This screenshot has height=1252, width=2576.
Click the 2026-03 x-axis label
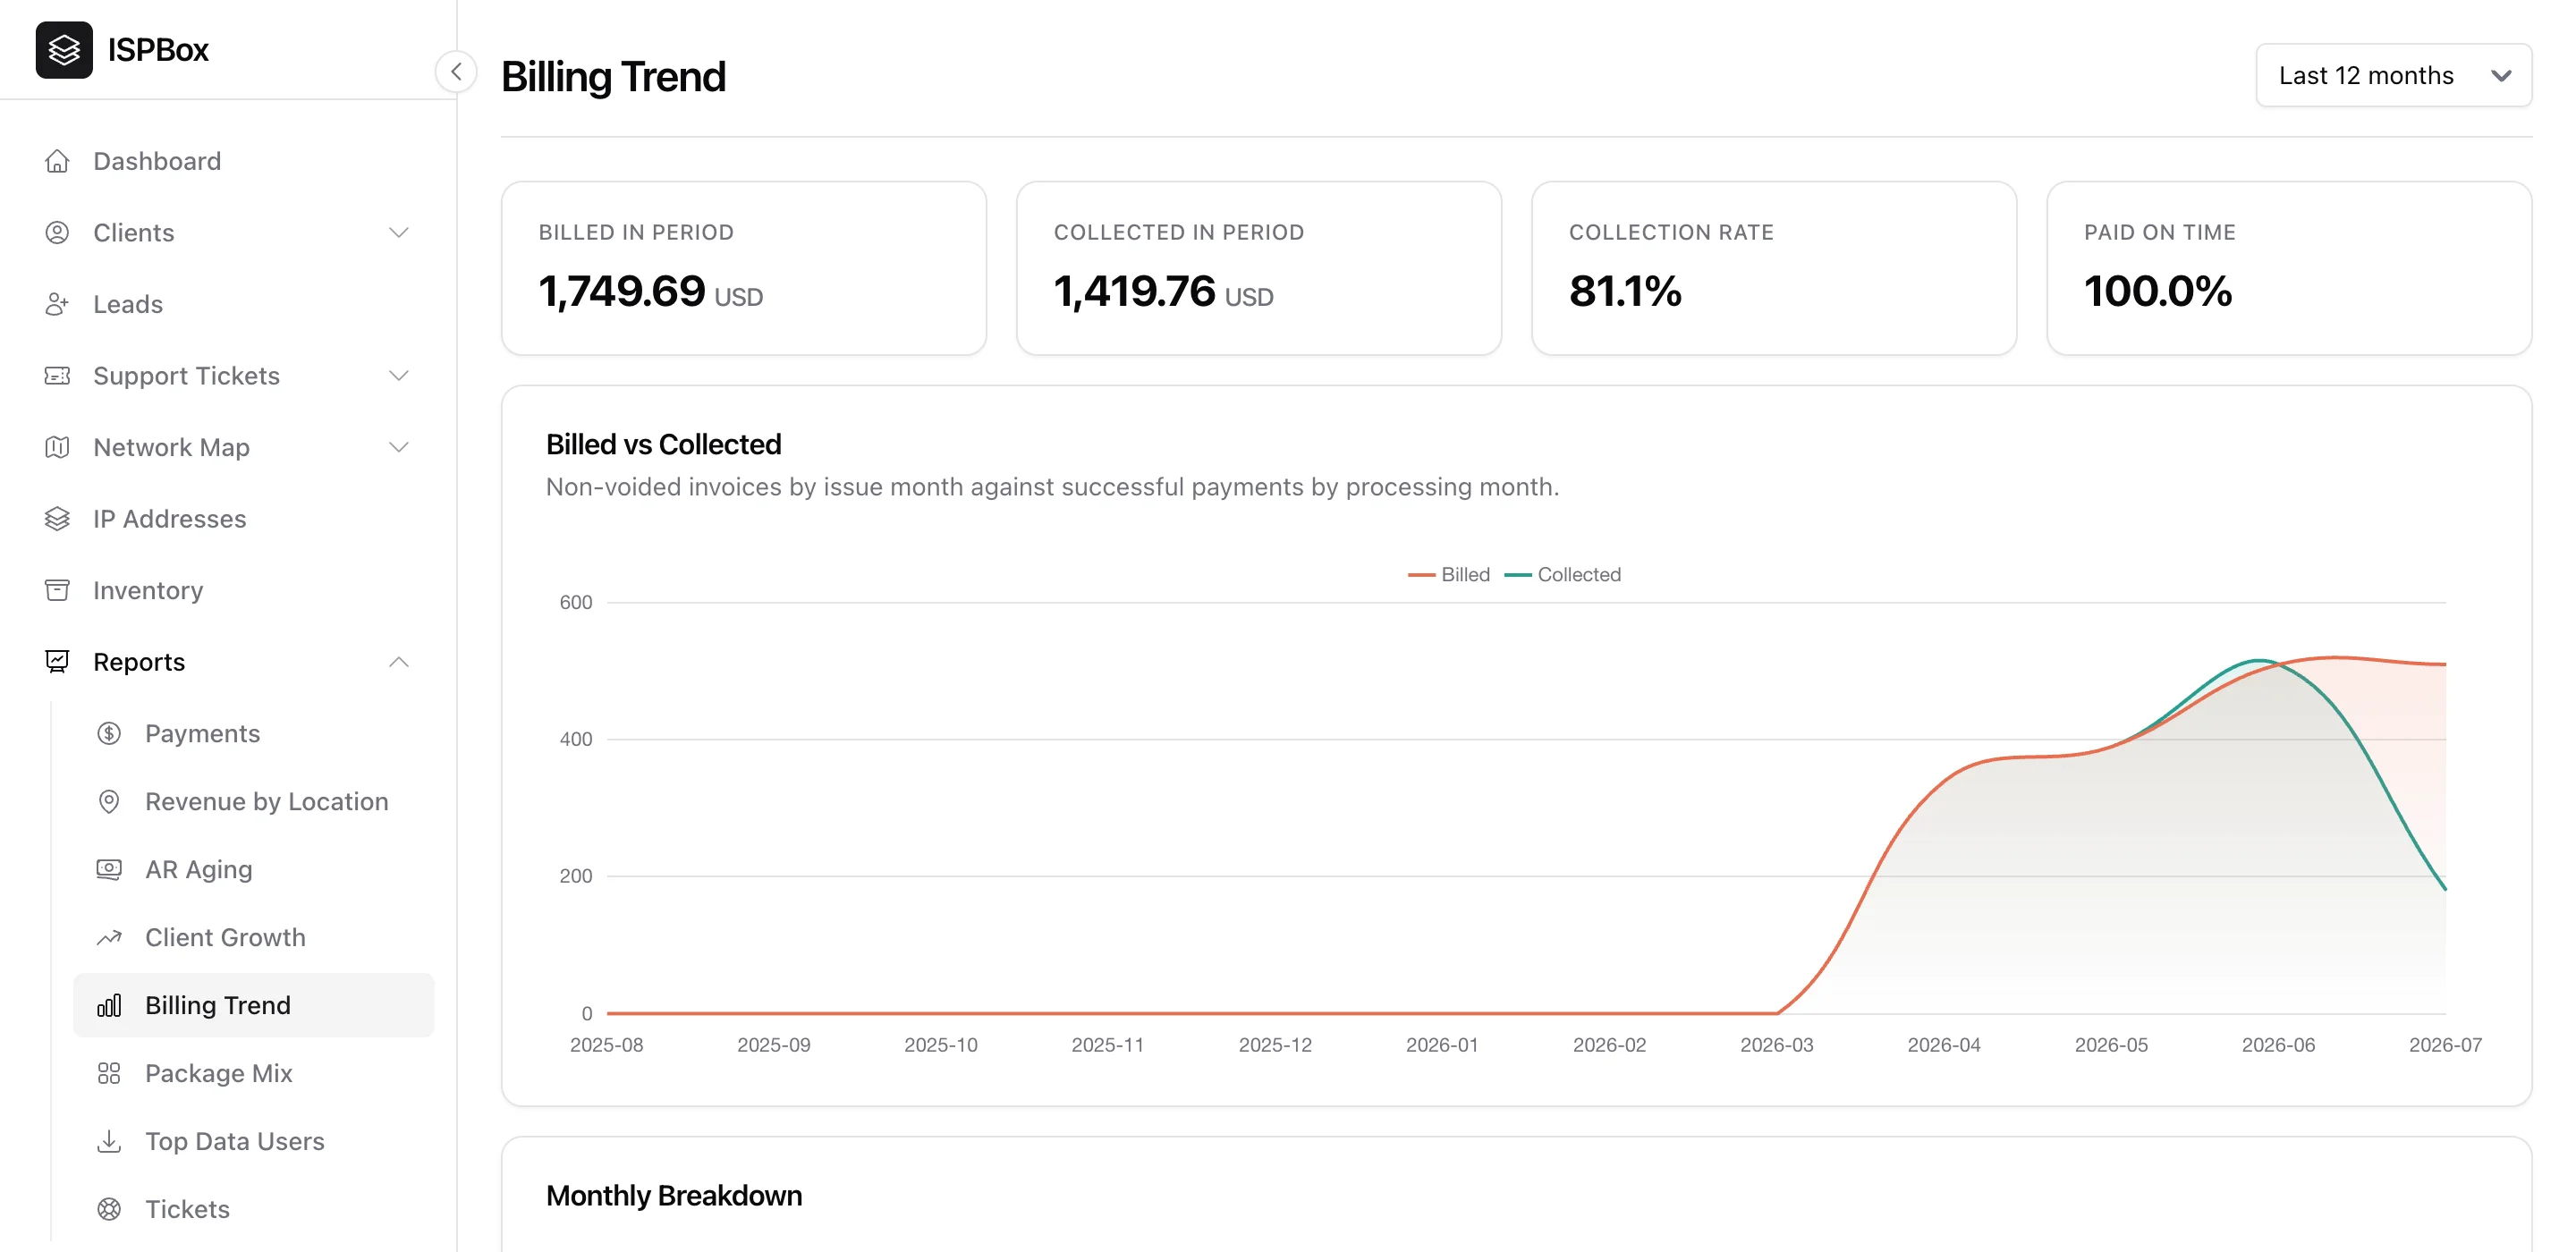point(1776,1045)
